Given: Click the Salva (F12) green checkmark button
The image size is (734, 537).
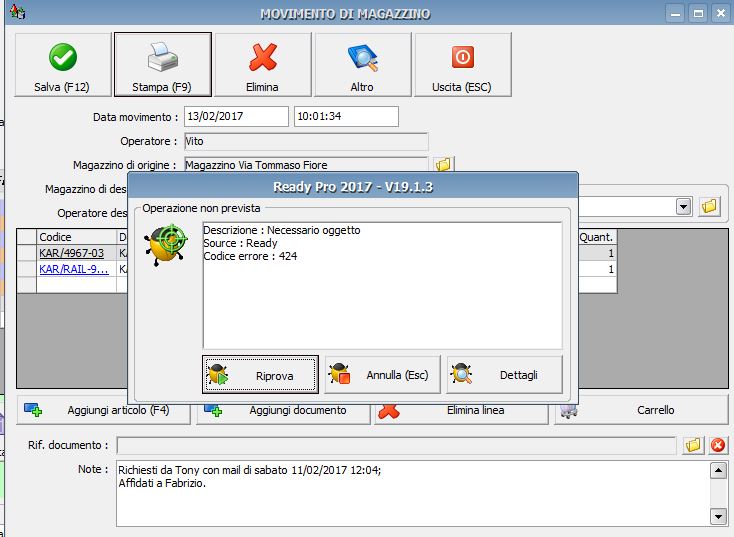Looking at the screenshot, I should 63,65.
